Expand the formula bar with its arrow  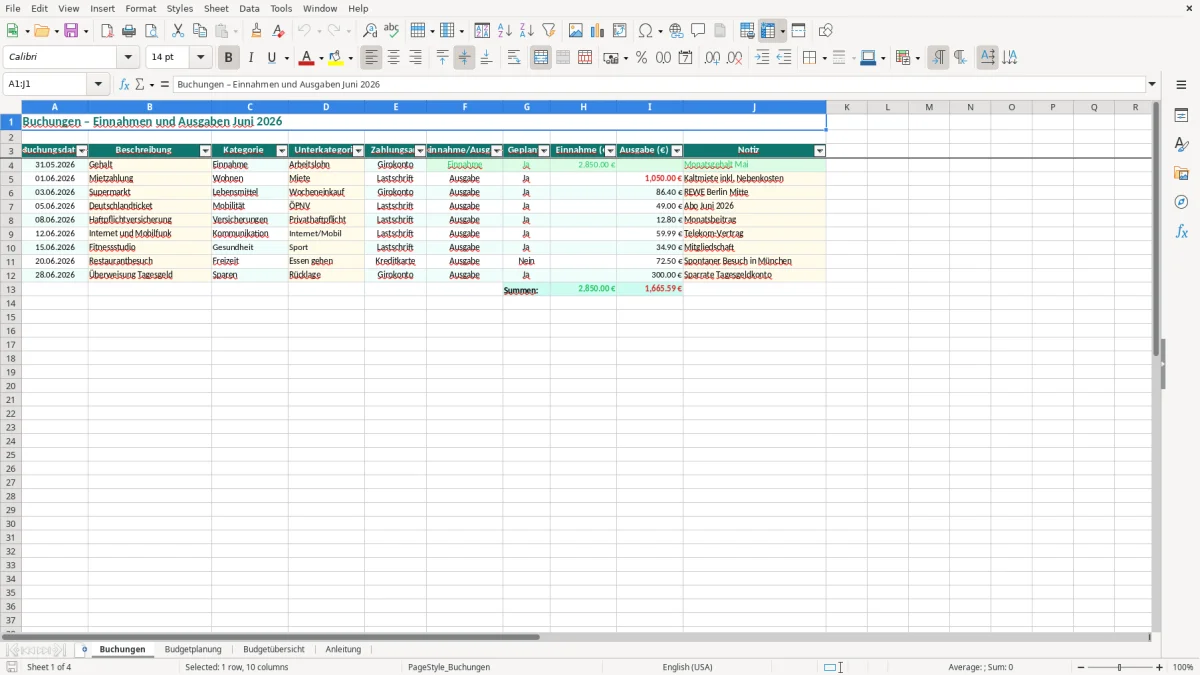tap(1152, 85)
